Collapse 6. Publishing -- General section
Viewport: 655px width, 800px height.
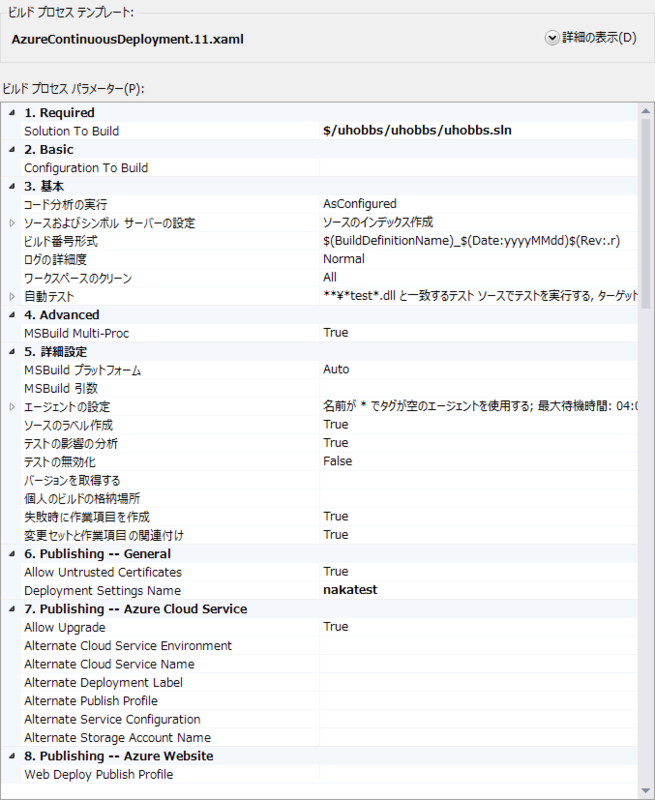pos(12,554)
